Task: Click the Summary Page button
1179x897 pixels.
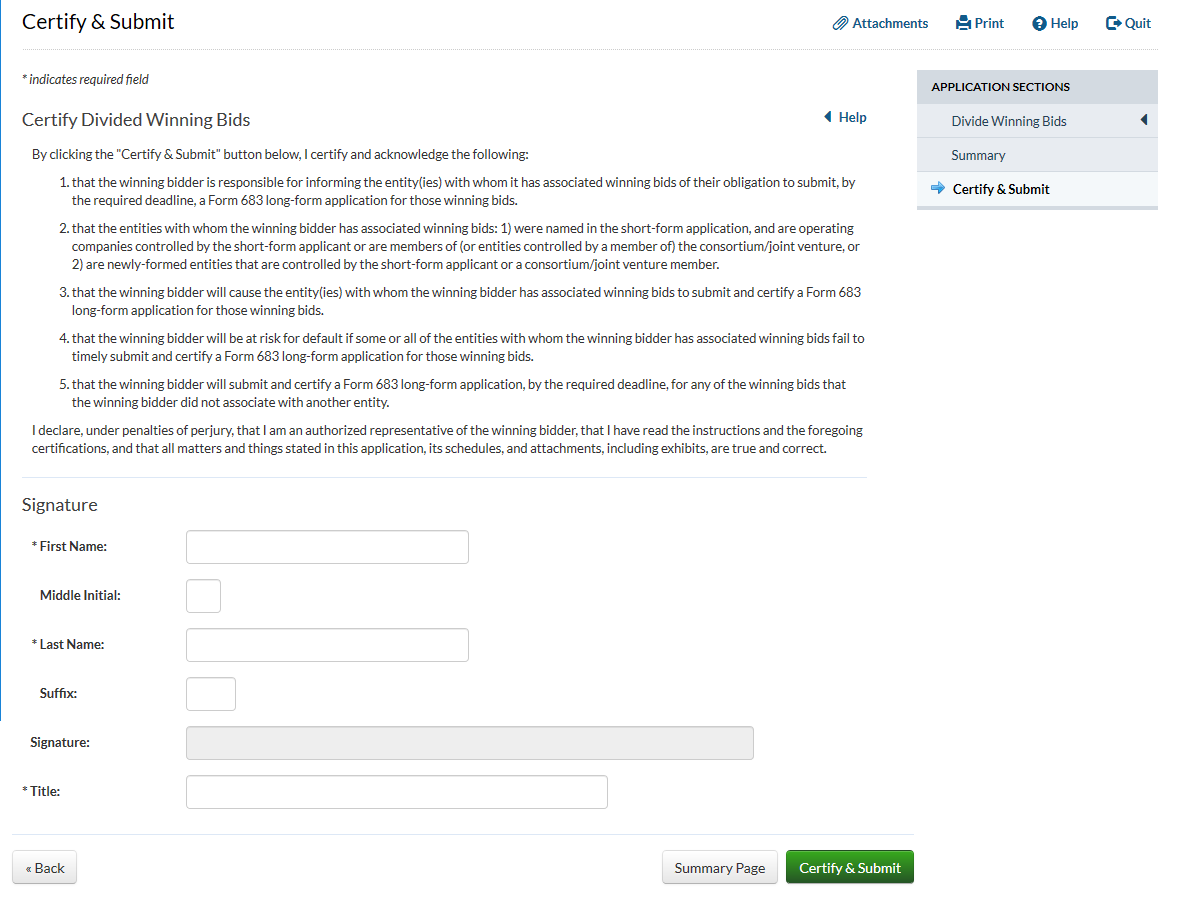Action: pyautogui.click(x=719, y=868)
